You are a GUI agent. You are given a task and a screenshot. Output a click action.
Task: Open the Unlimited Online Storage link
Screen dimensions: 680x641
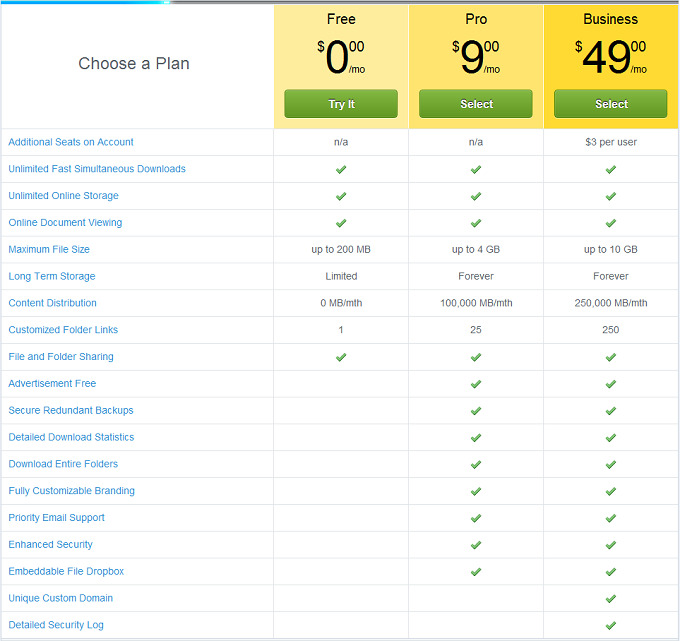tap(63, 196)
